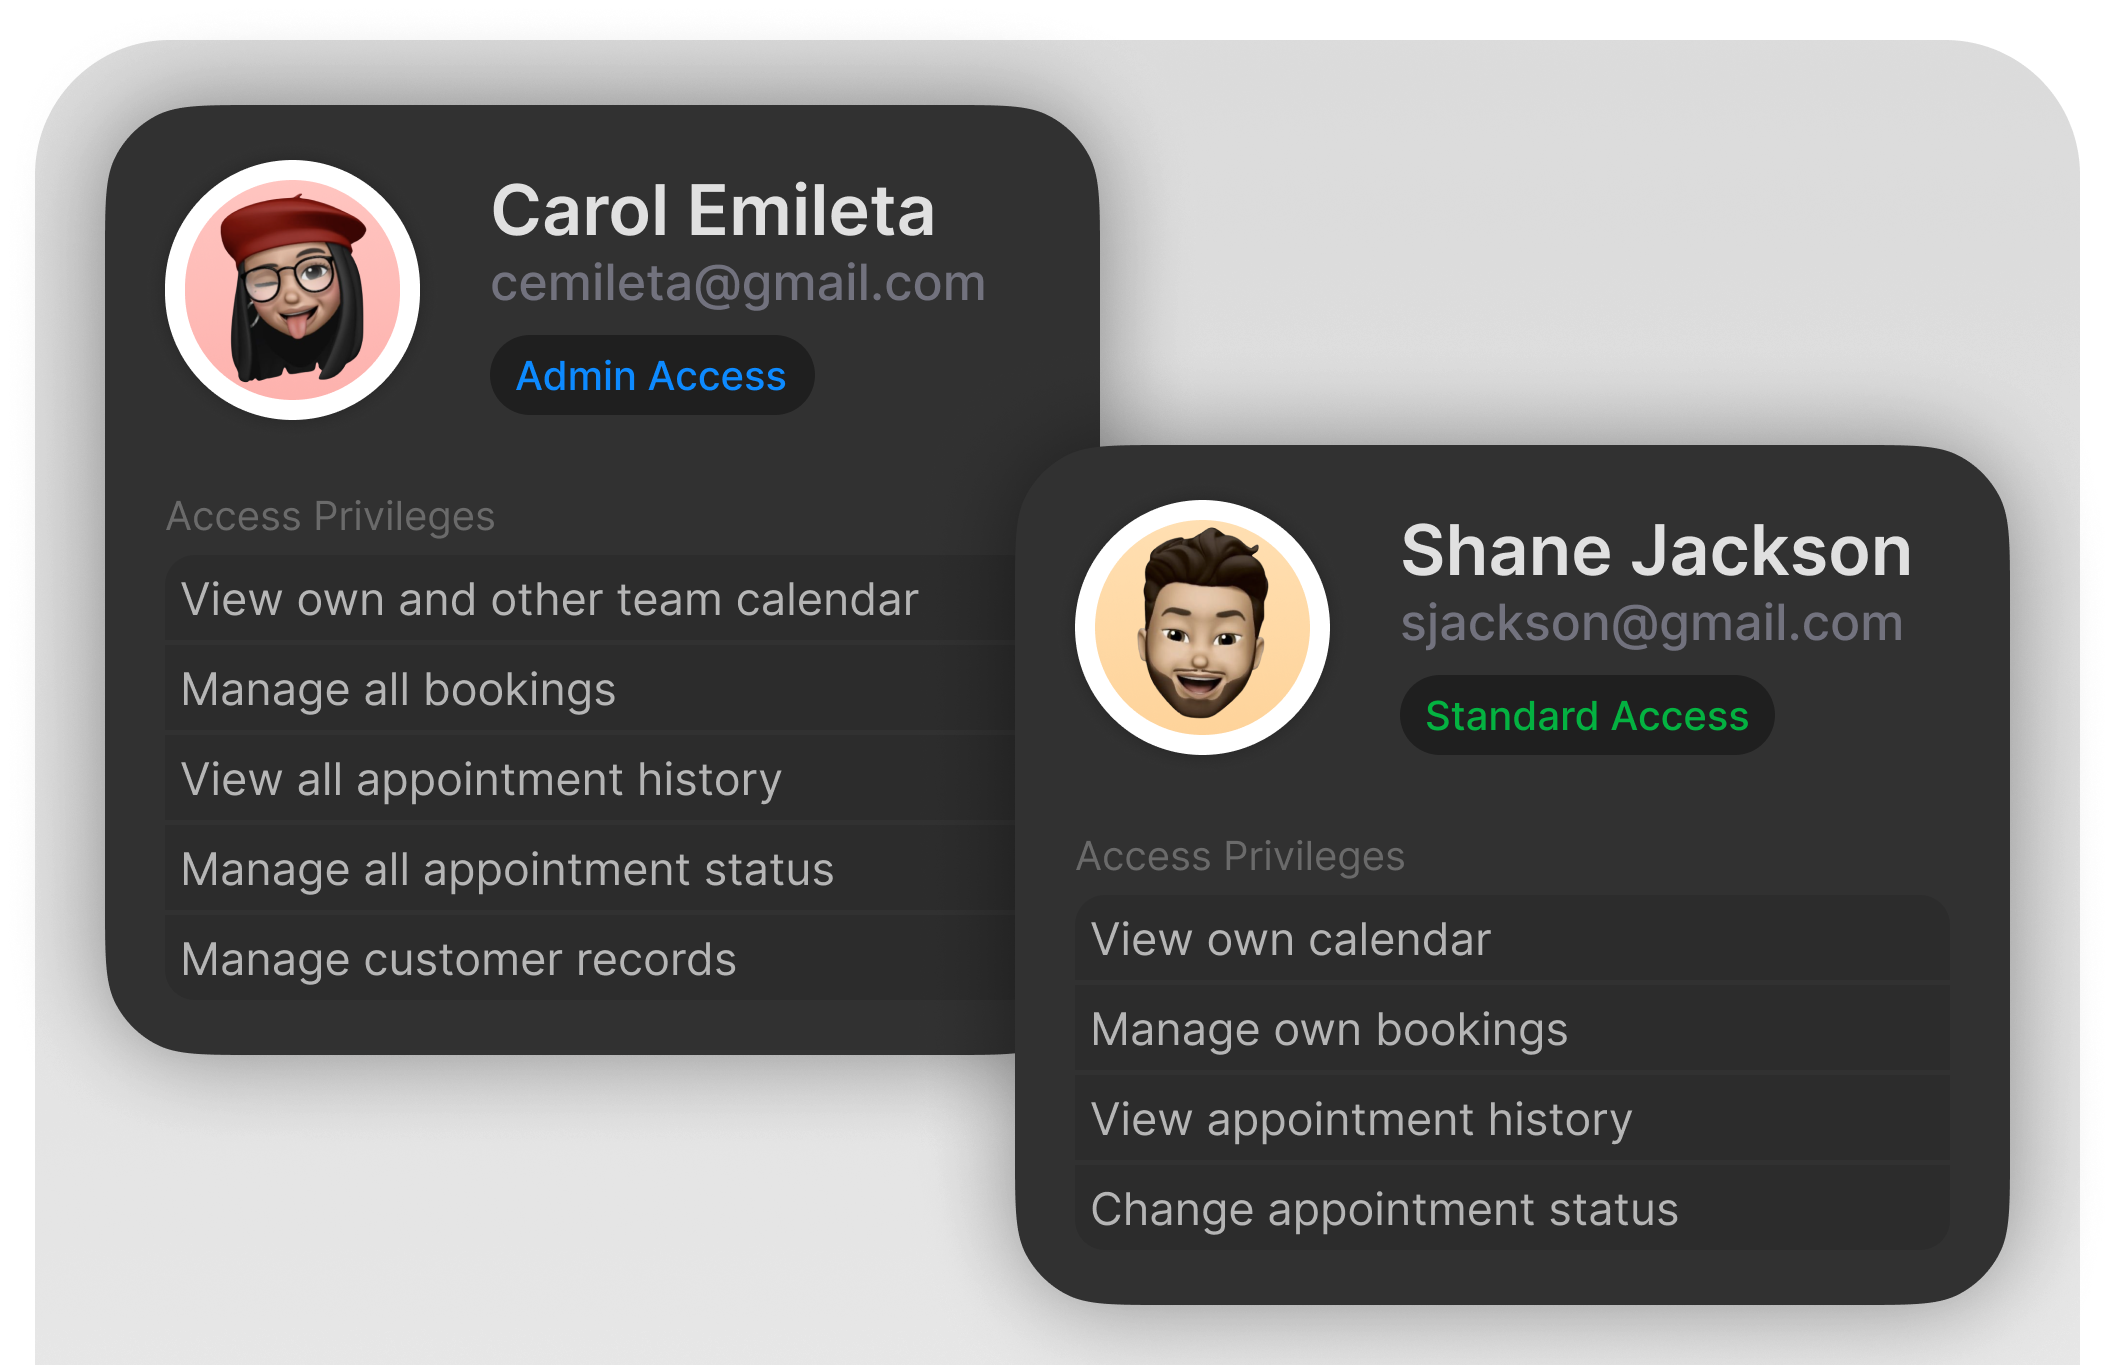This screenshot has width=2115, height=1365.
Task: Click the Admin Access badge
Action: pos(652,376)
